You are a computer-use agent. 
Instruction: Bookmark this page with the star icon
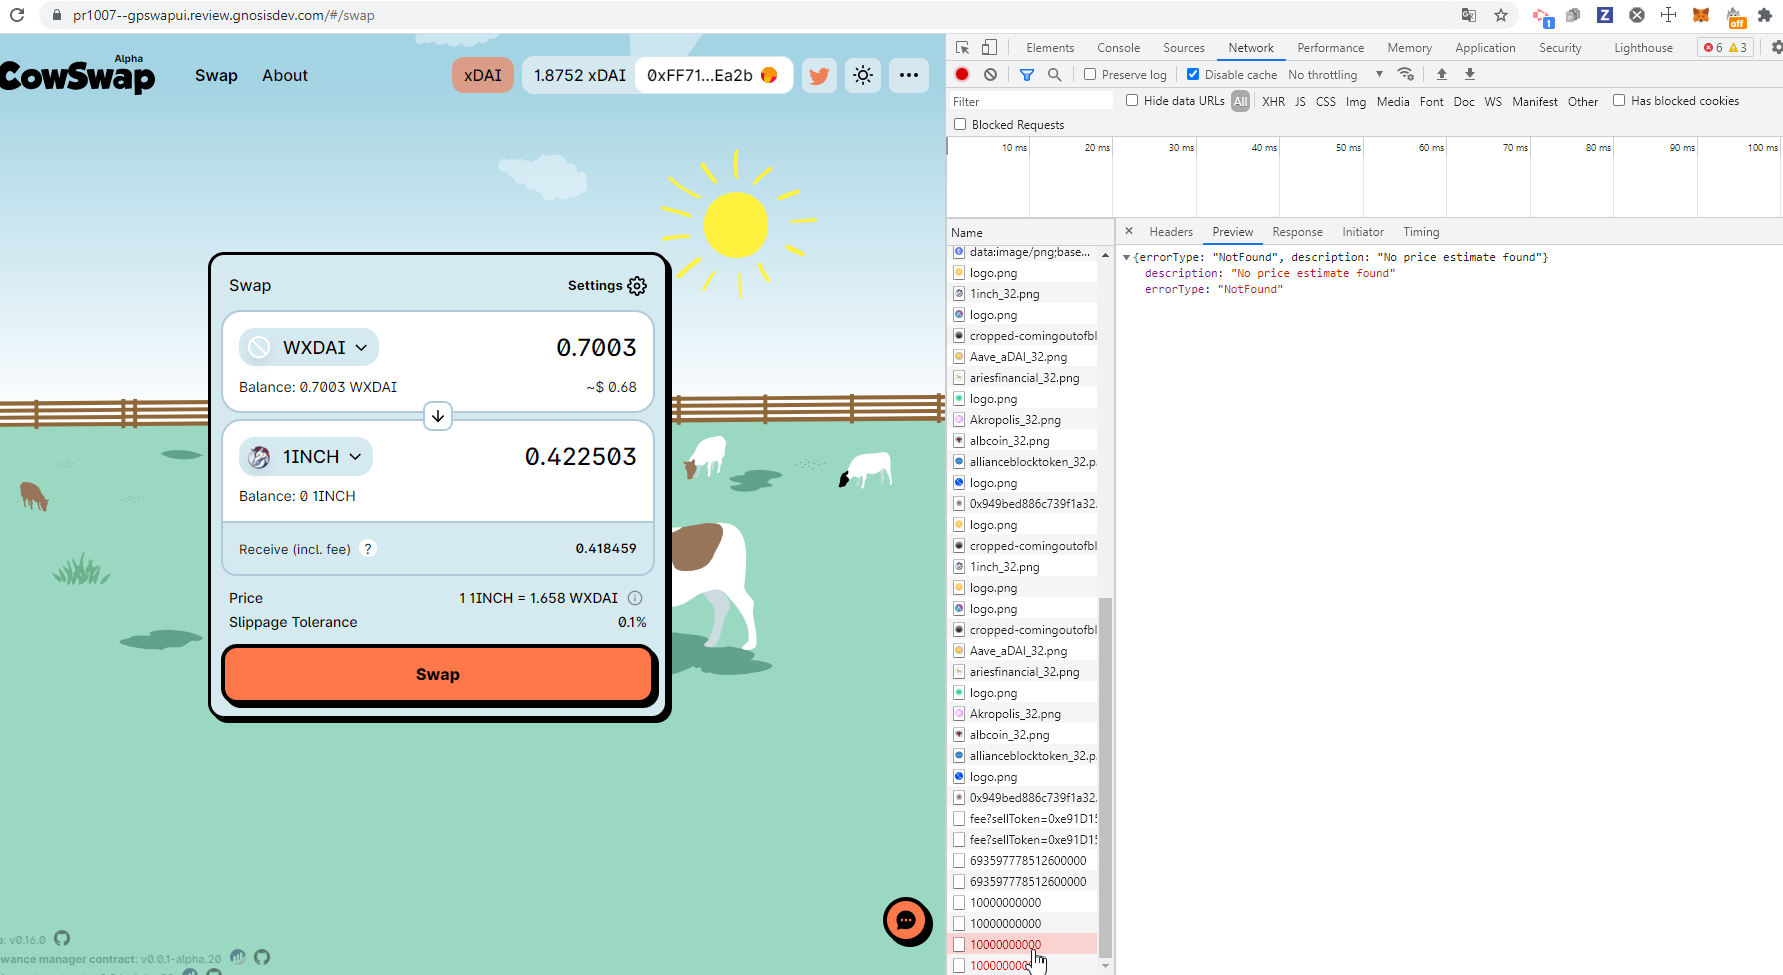point(1501,15)
